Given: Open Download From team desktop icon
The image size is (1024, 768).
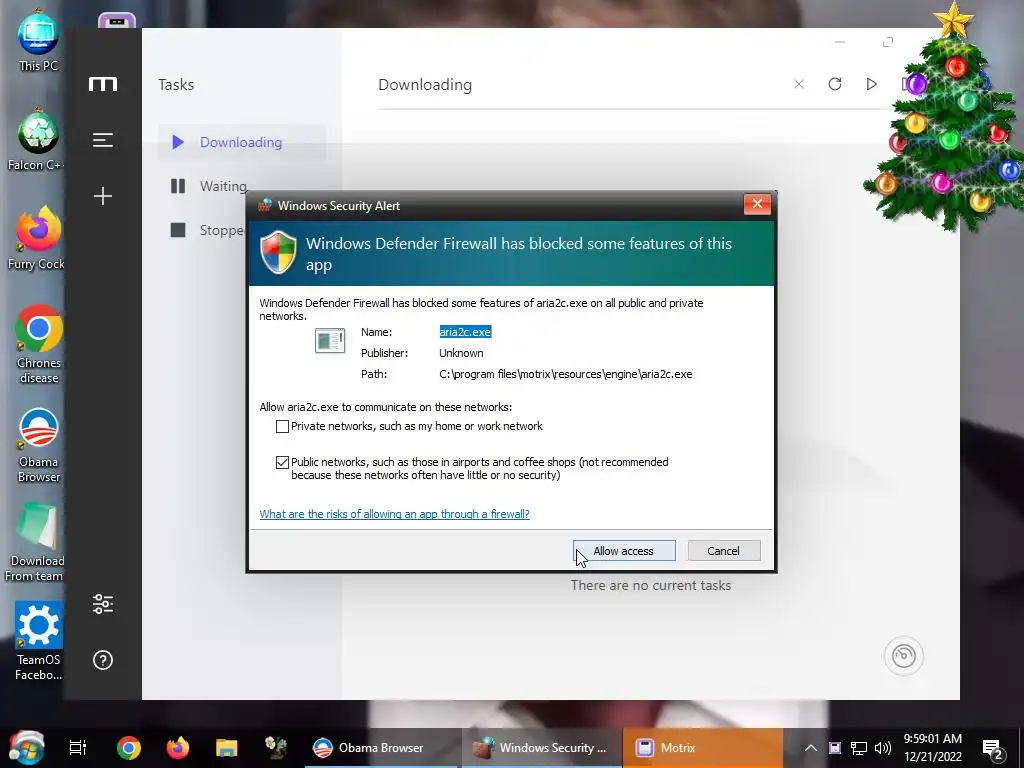Looking at the screenshot, I should pyautogui.click(x=36, y=543).
